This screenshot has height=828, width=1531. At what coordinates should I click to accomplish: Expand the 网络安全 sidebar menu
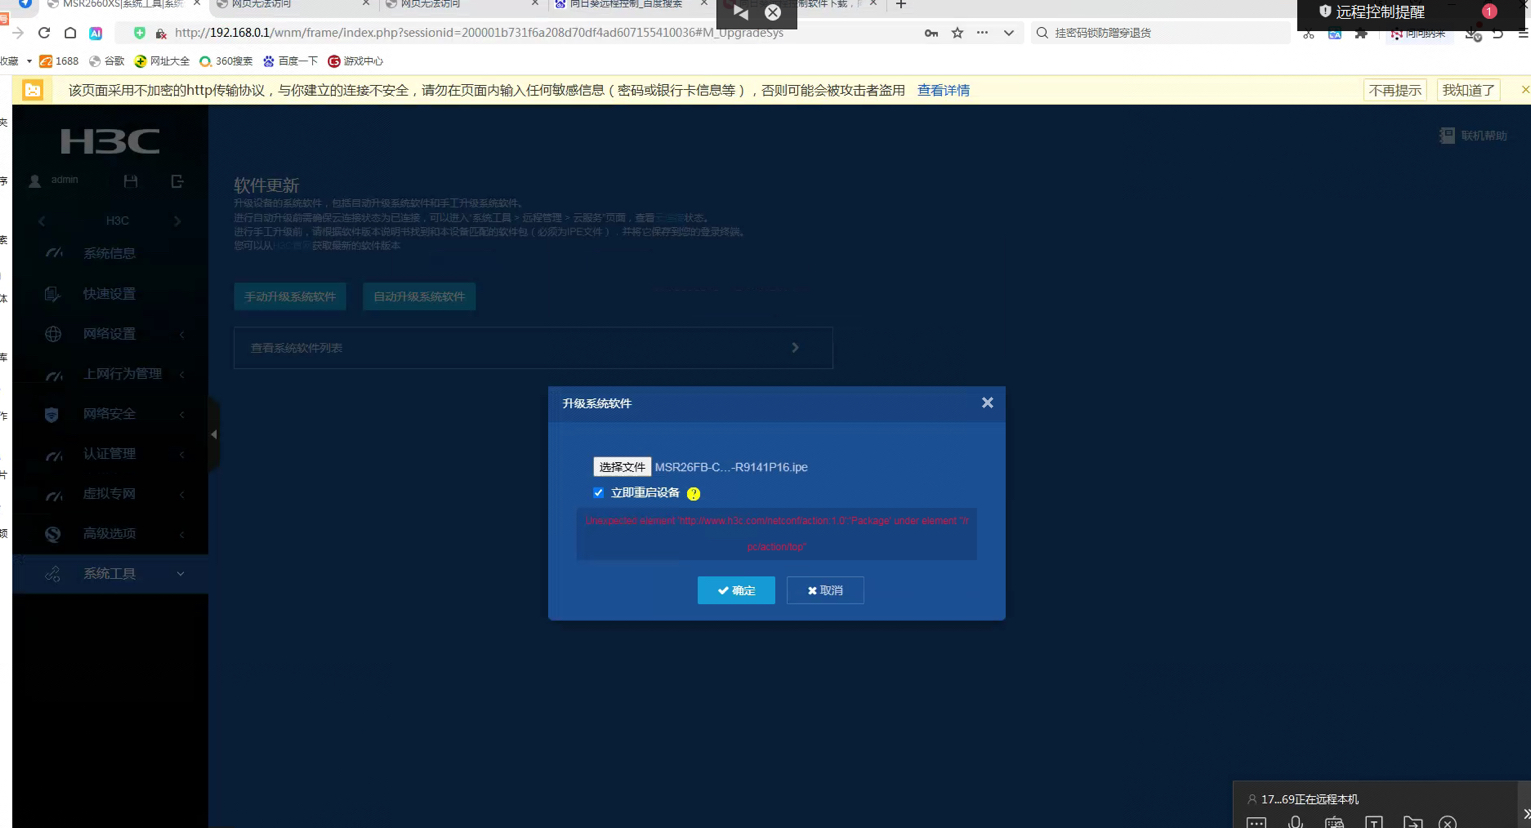109,414
